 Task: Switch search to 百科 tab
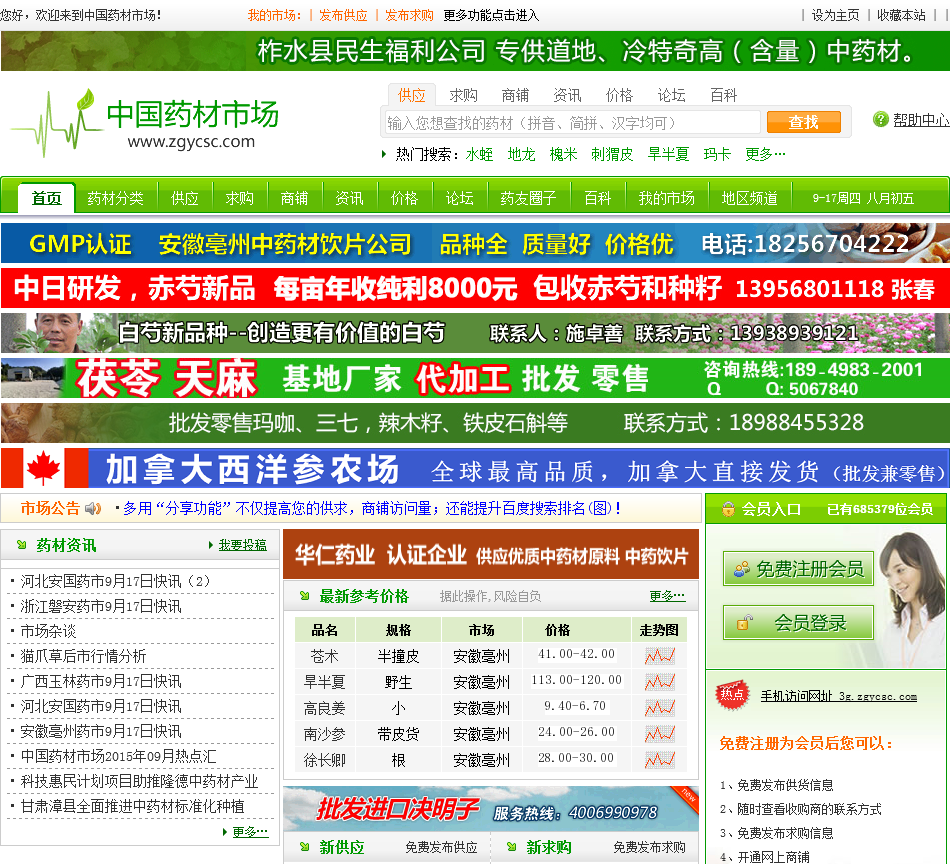(x=724, y=95)
